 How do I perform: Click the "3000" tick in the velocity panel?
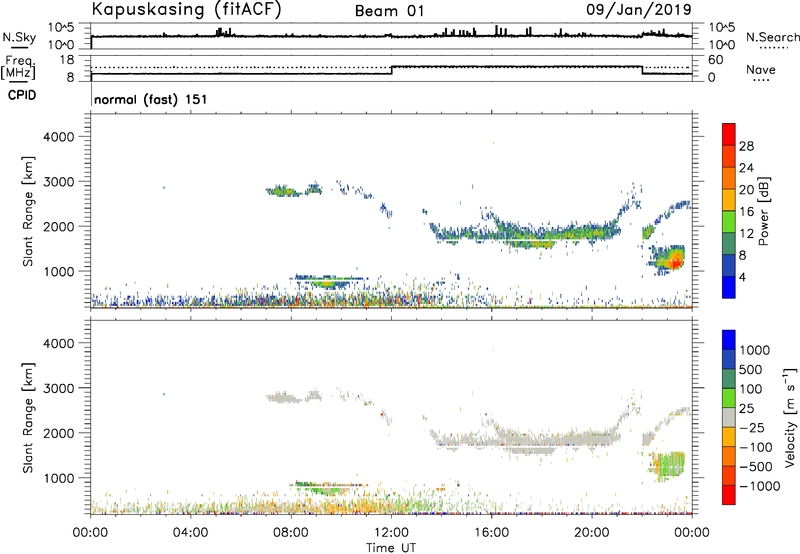click(59, 388)
